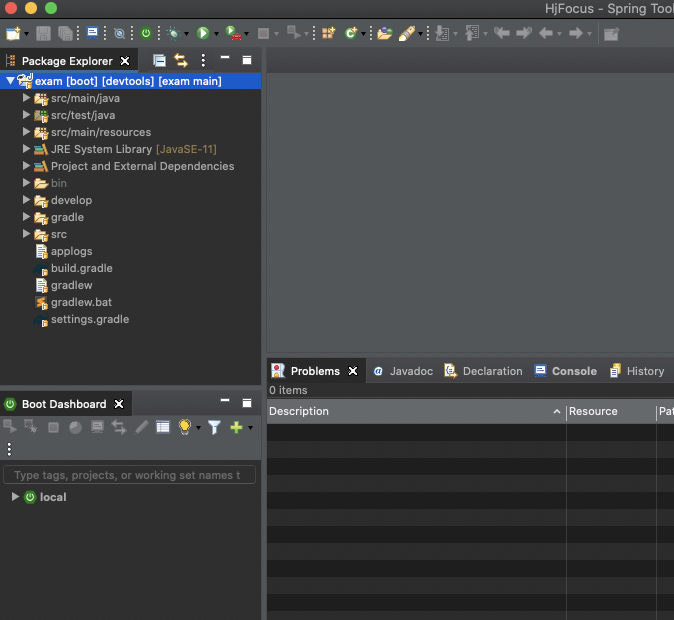Close the Boot Dashboard tab
Screen dimensions: 674x620
pos(119,404)
